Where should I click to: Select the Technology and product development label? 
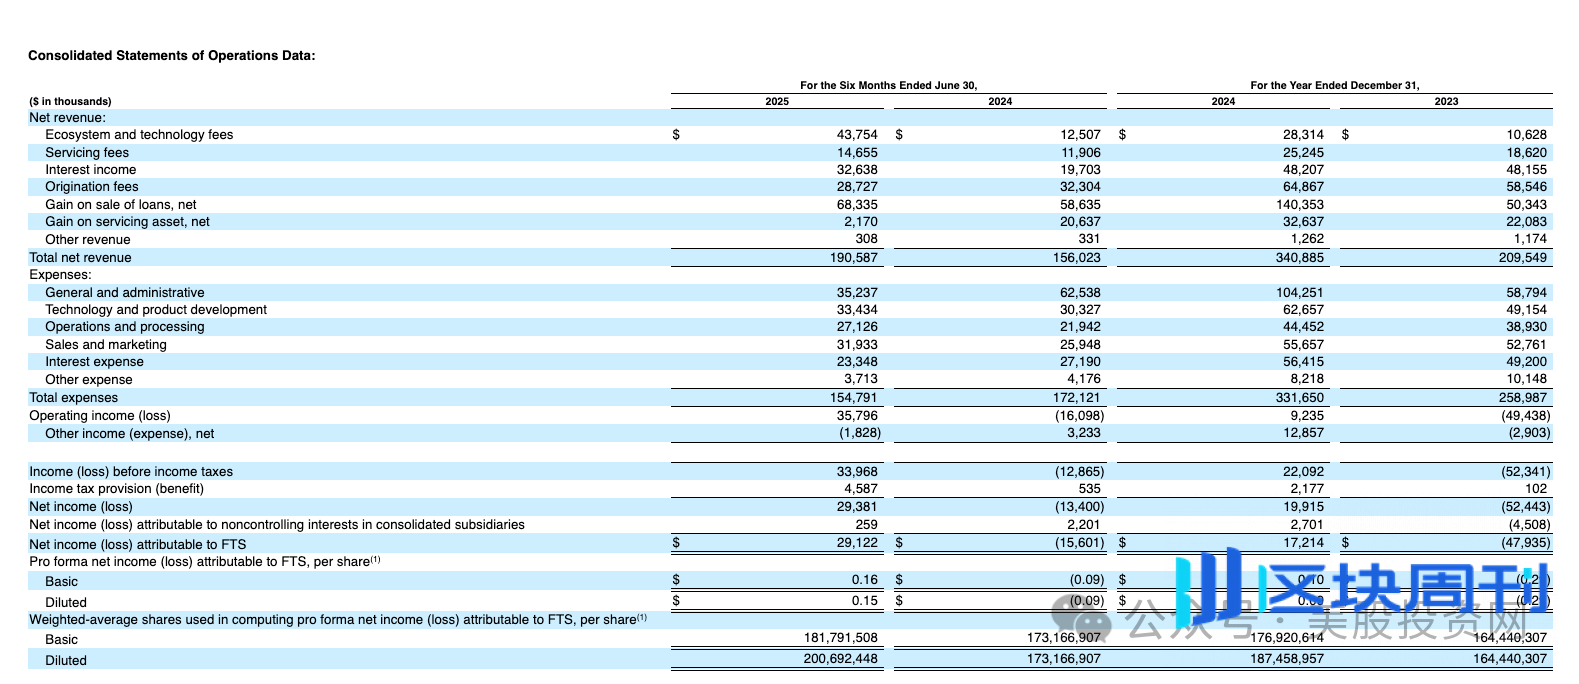pos(156,310)
